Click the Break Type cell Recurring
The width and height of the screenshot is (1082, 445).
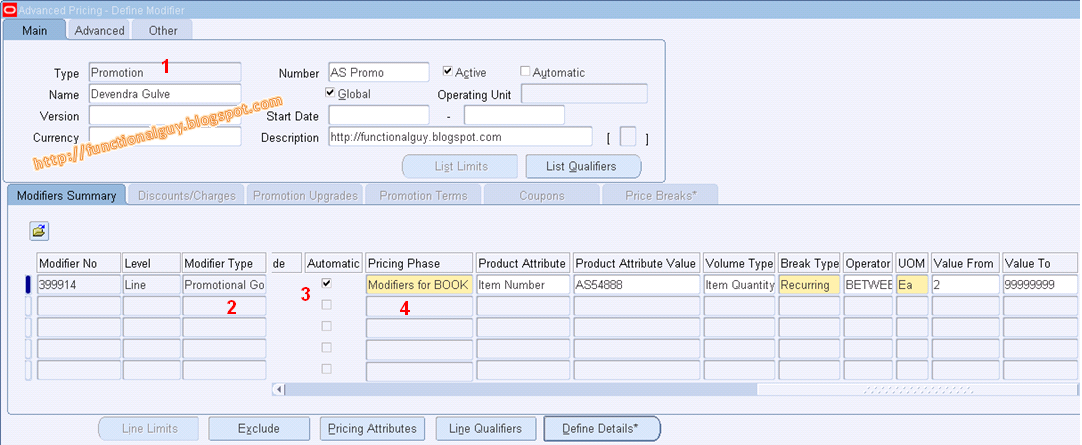(809, 284)
